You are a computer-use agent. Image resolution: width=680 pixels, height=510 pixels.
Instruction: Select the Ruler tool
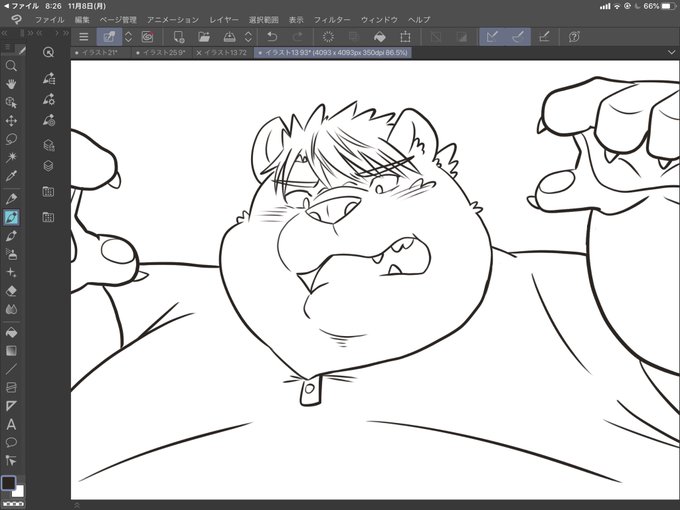[x=11, y=405]
